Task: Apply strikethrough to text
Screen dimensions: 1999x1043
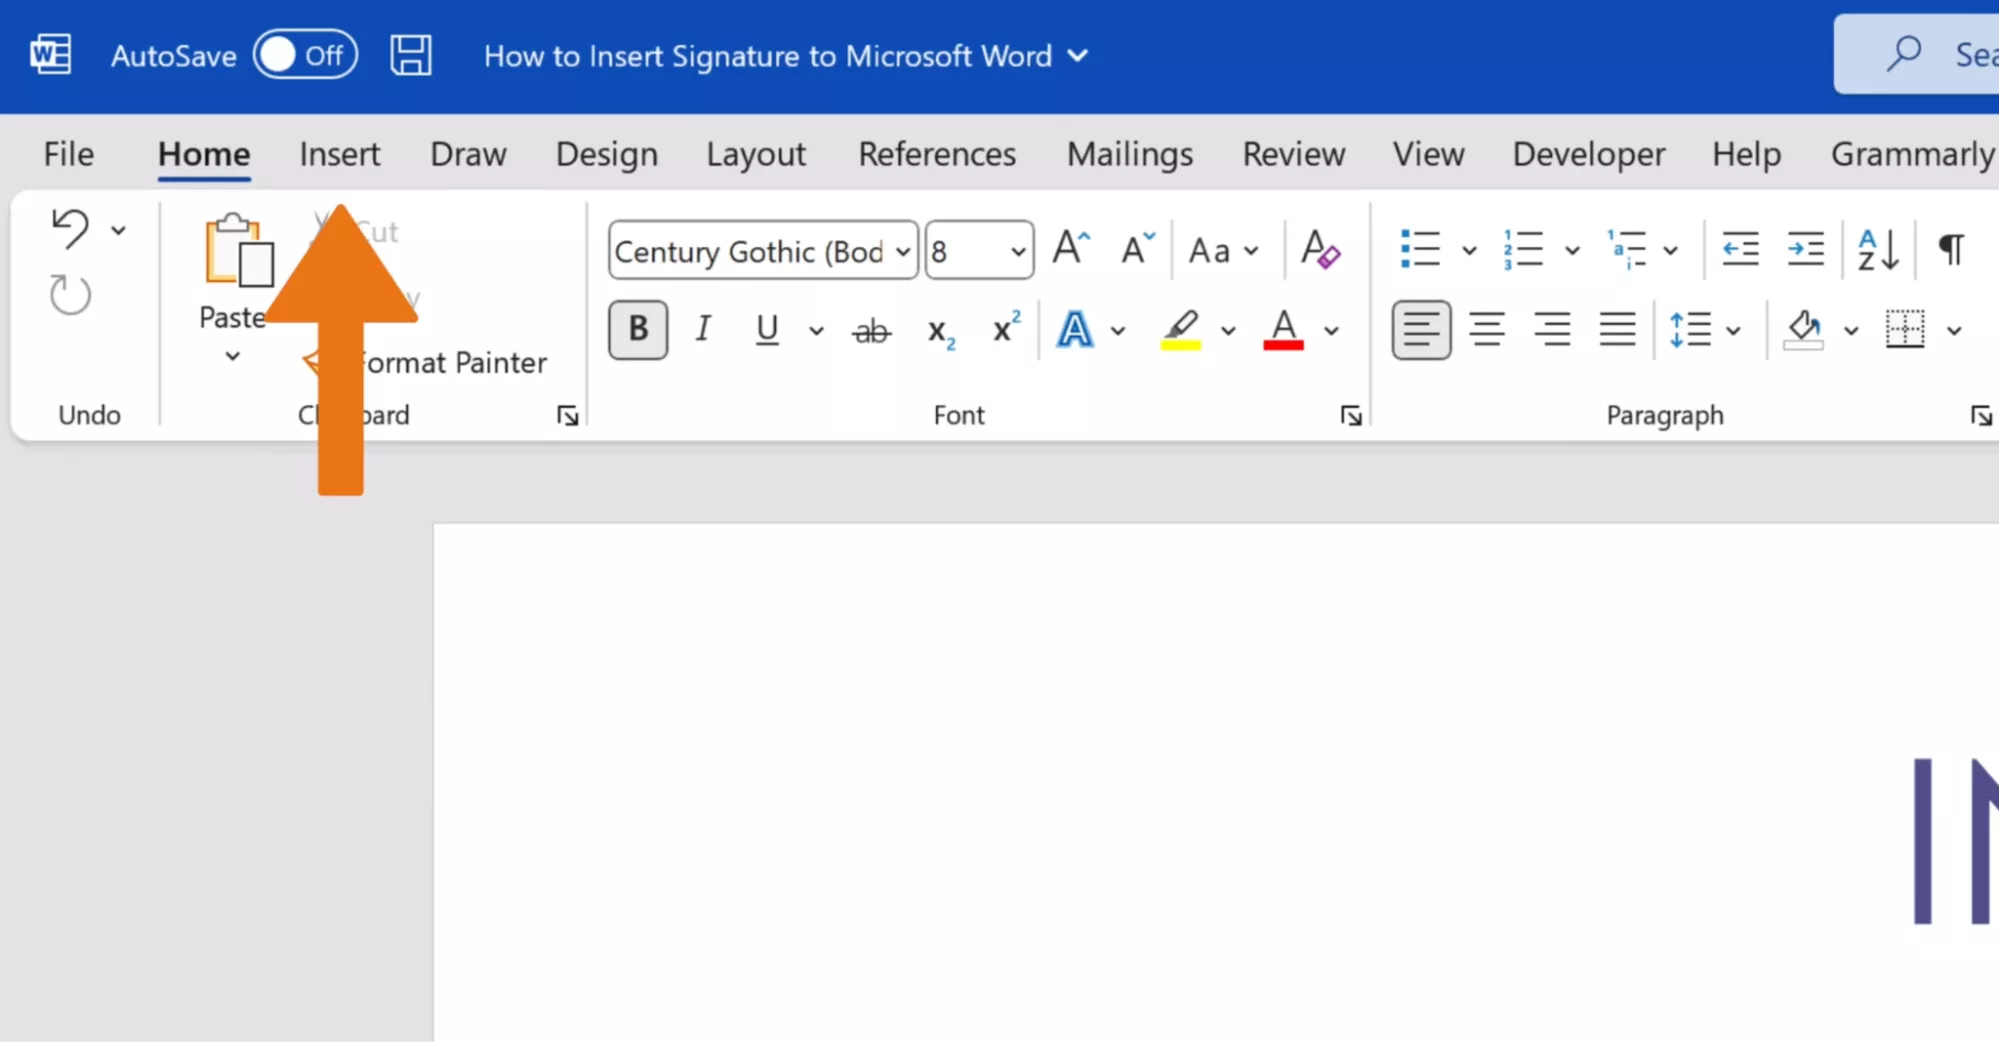Action: click(x=870, y=329)
